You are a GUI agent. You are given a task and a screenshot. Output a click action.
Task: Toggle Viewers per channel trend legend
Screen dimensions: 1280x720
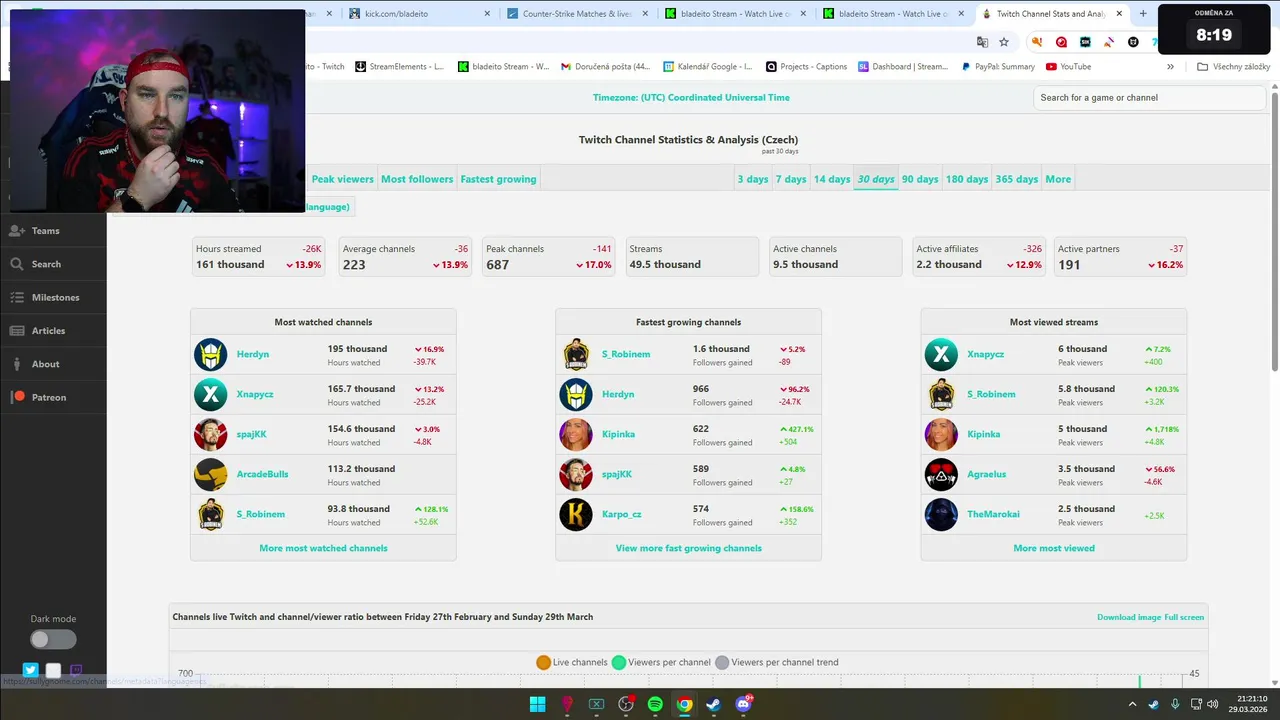coord(777,662)
